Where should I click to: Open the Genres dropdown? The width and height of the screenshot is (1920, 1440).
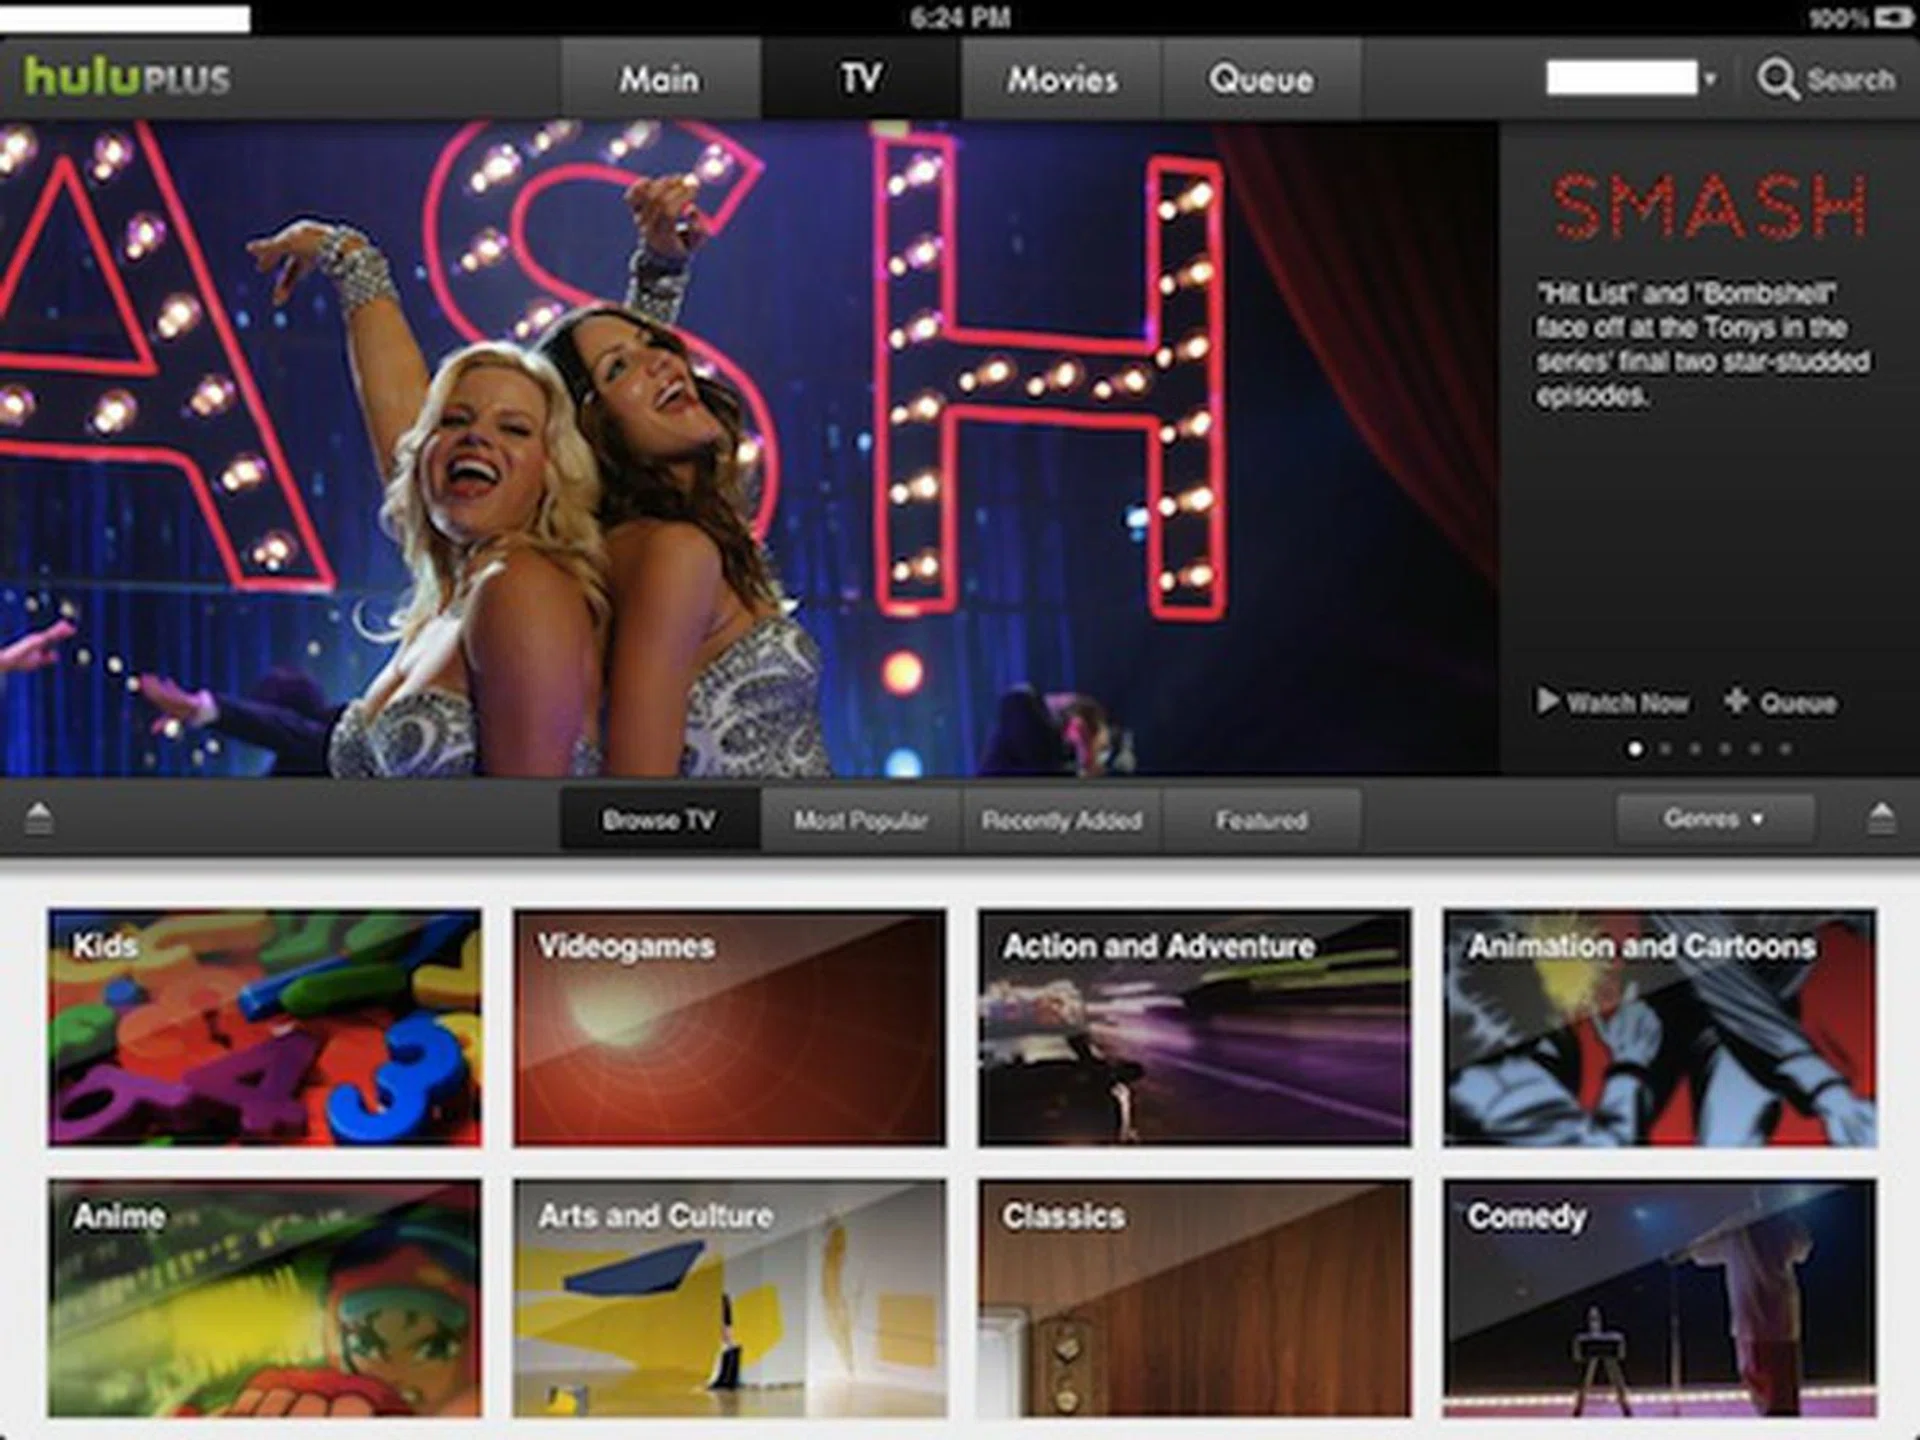pyautogui.click(x=1714, y=820)
